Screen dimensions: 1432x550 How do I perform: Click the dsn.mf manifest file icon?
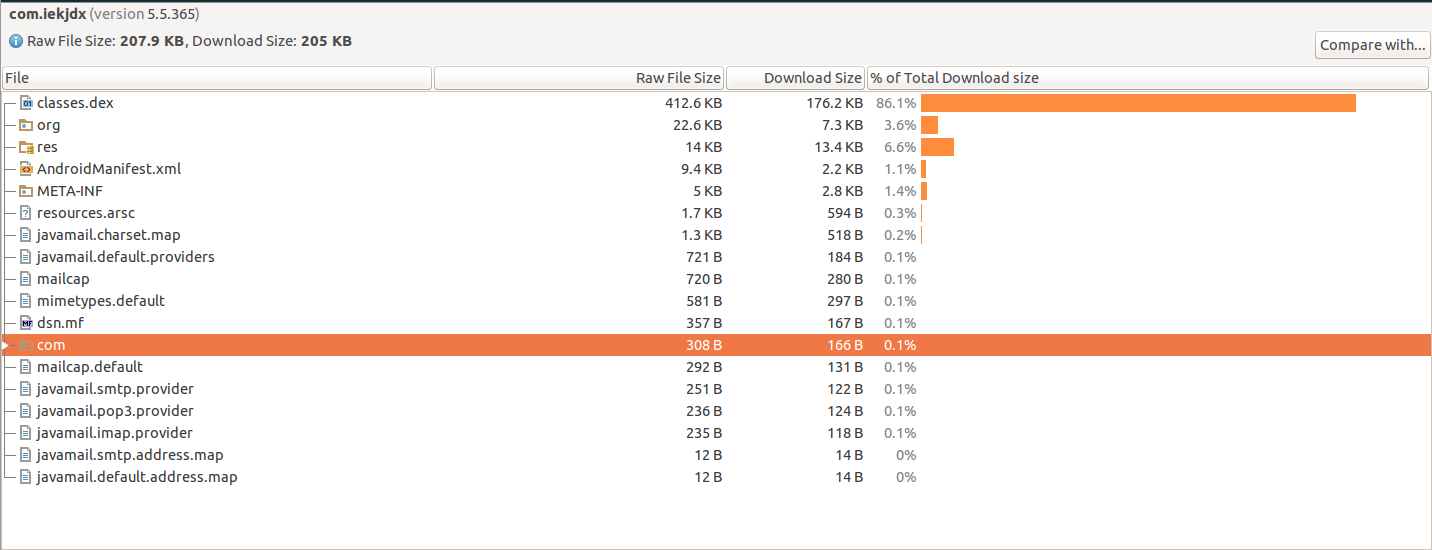point(27,323)
